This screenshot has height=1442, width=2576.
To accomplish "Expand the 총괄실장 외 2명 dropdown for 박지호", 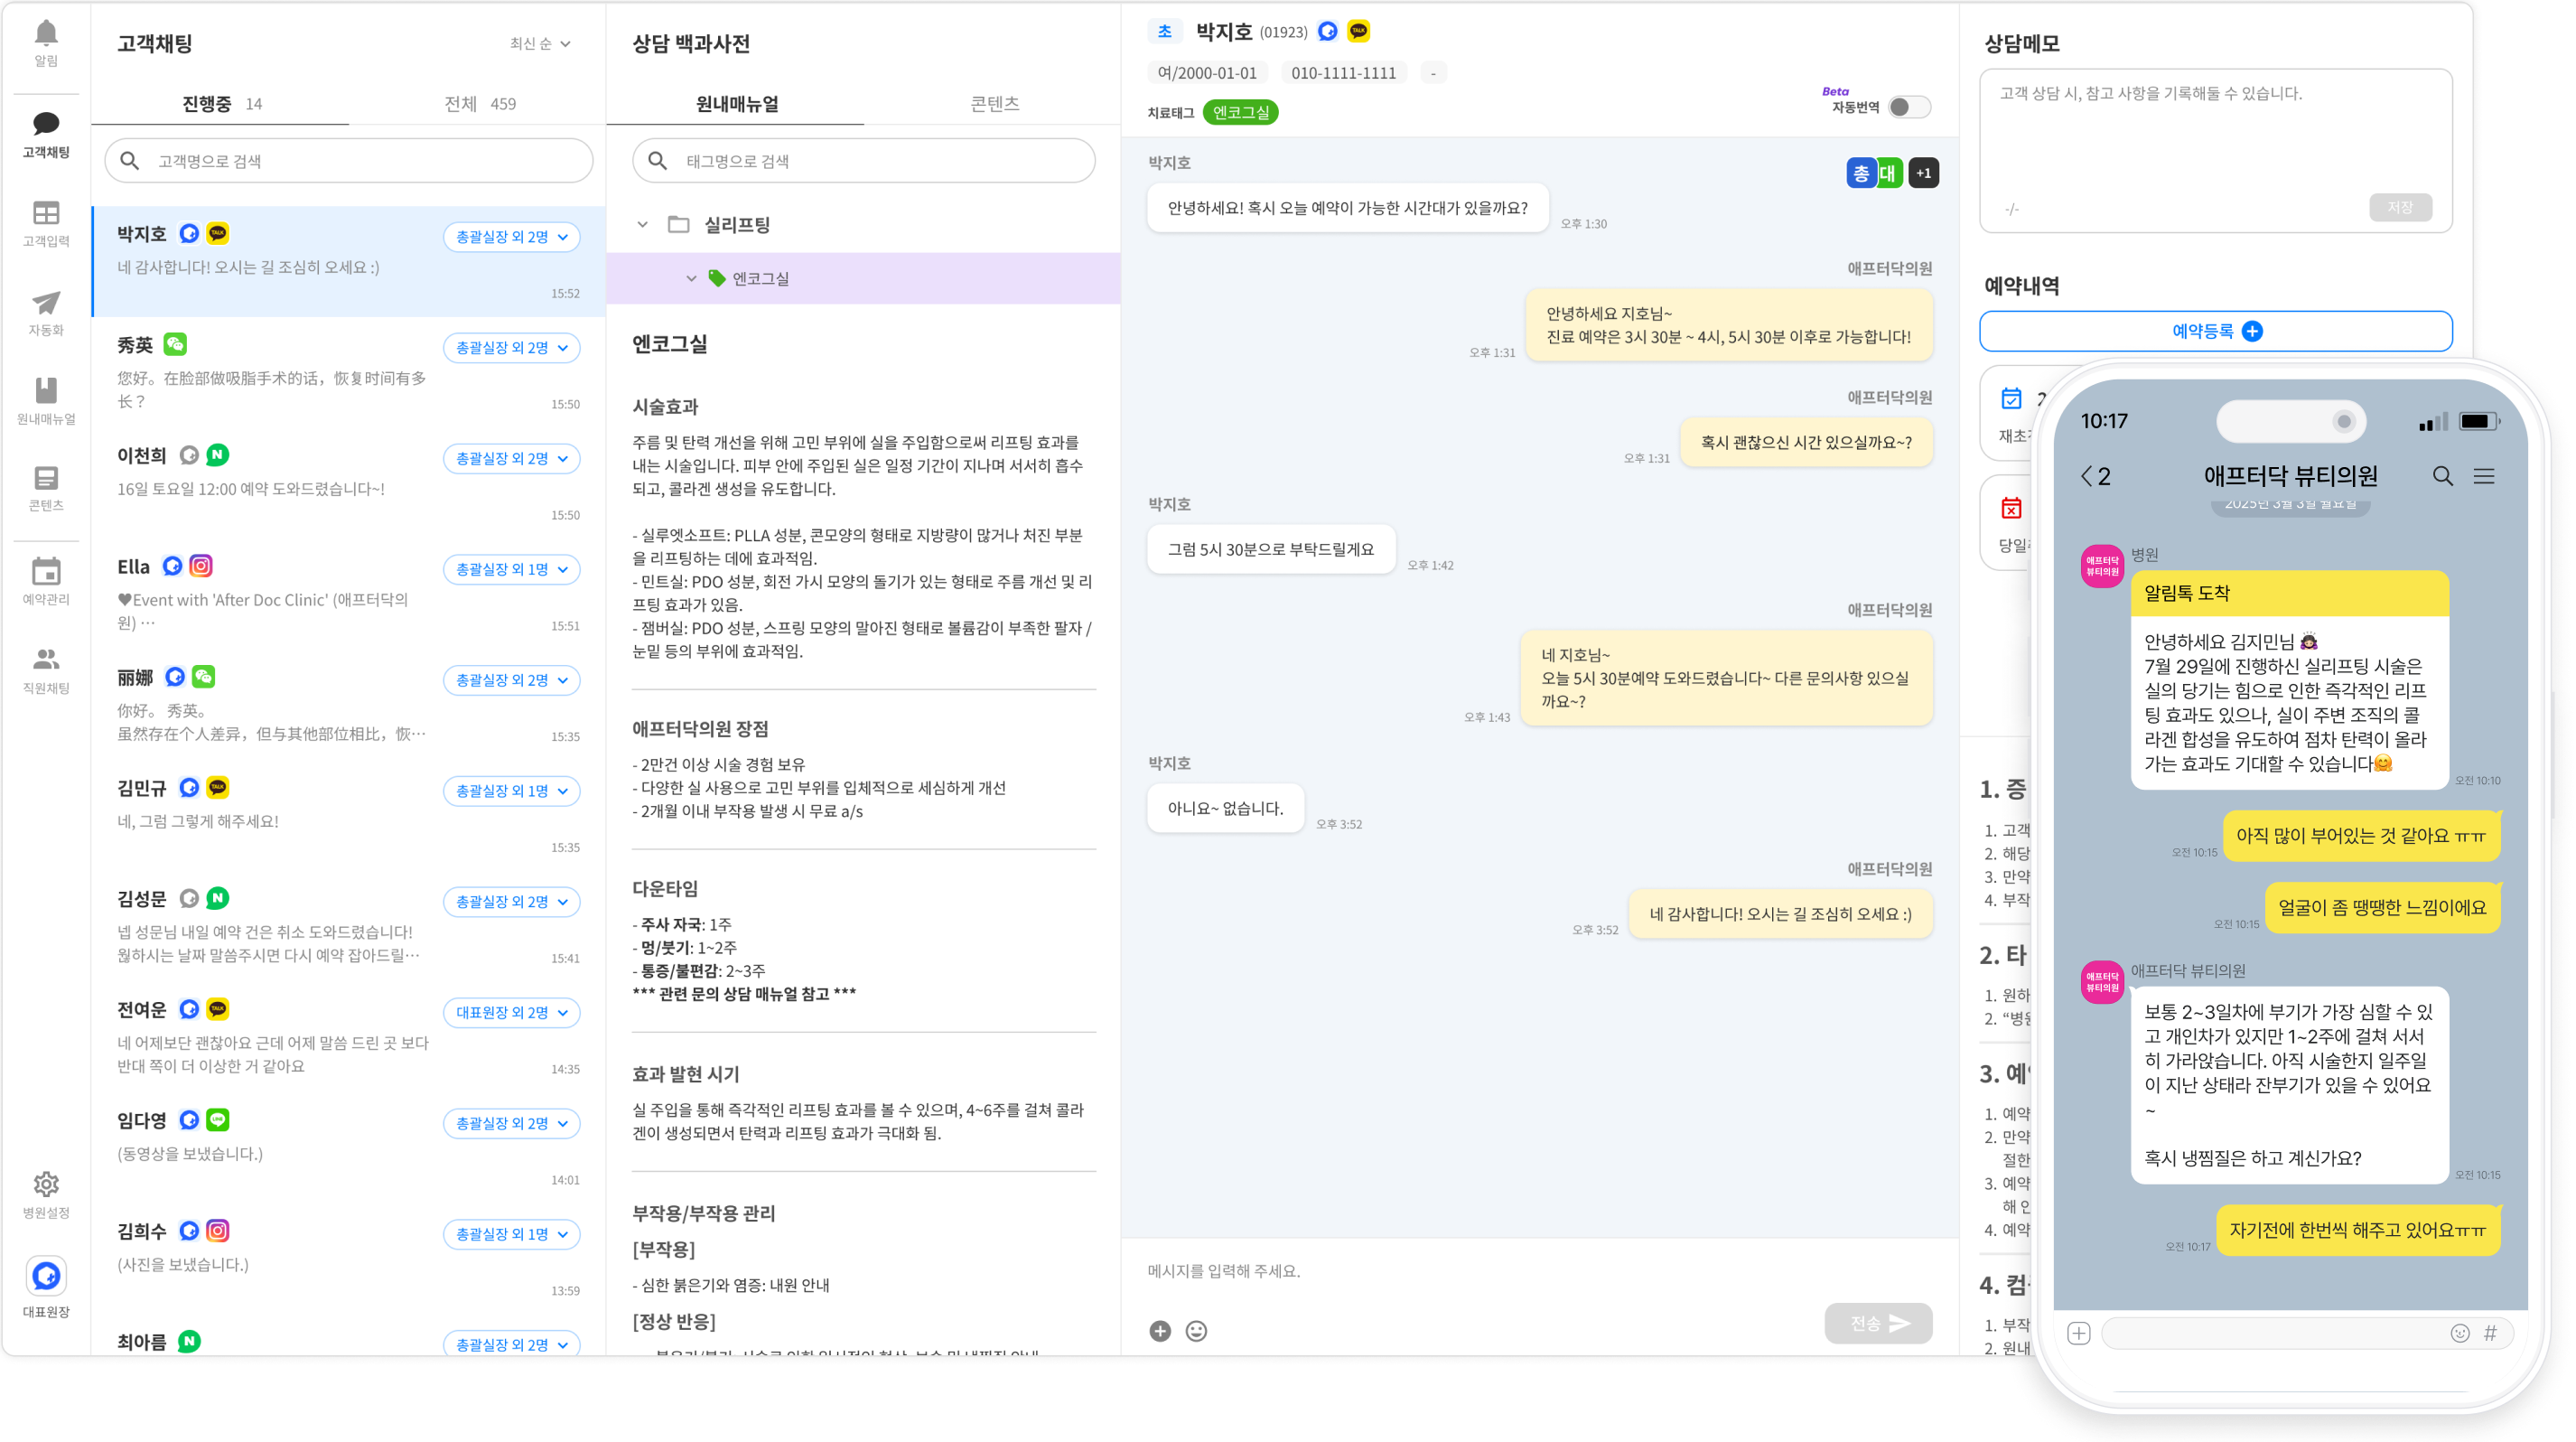I will [511, 237].
